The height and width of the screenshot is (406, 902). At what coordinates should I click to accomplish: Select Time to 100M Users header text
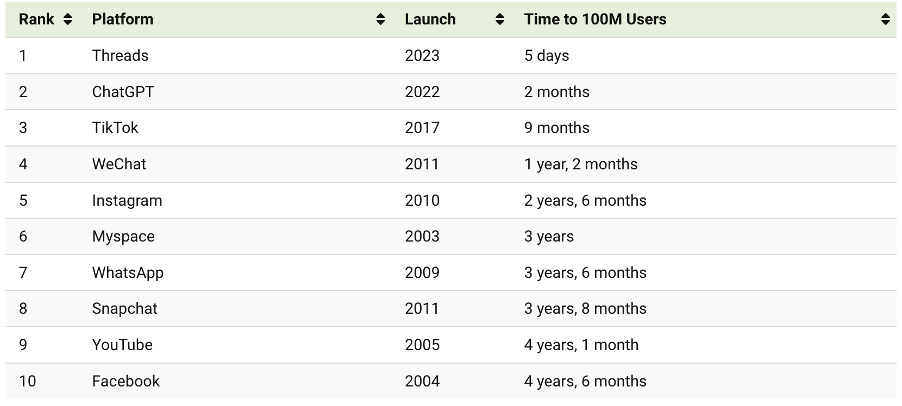tap(595, 19)
